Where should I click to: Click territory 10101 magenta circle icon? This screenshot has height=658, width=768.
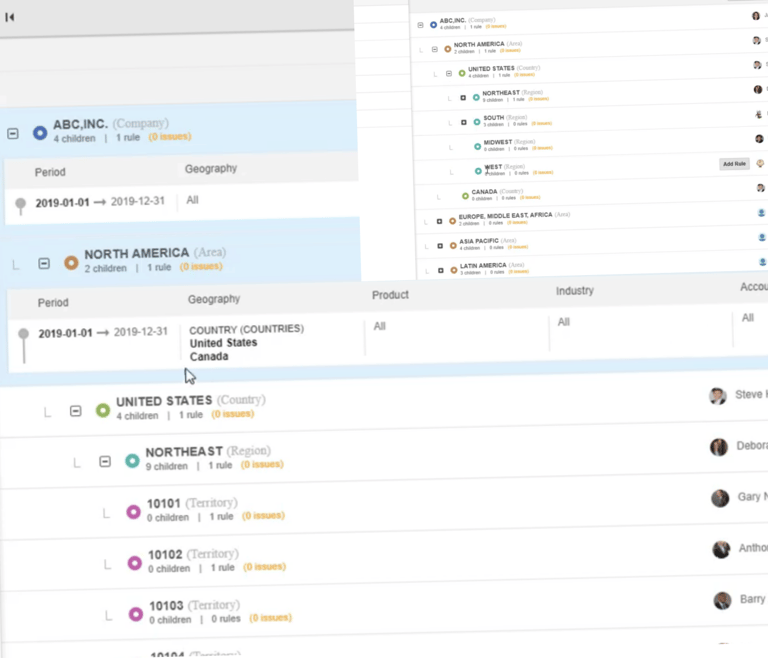click(x=133, y=512)
